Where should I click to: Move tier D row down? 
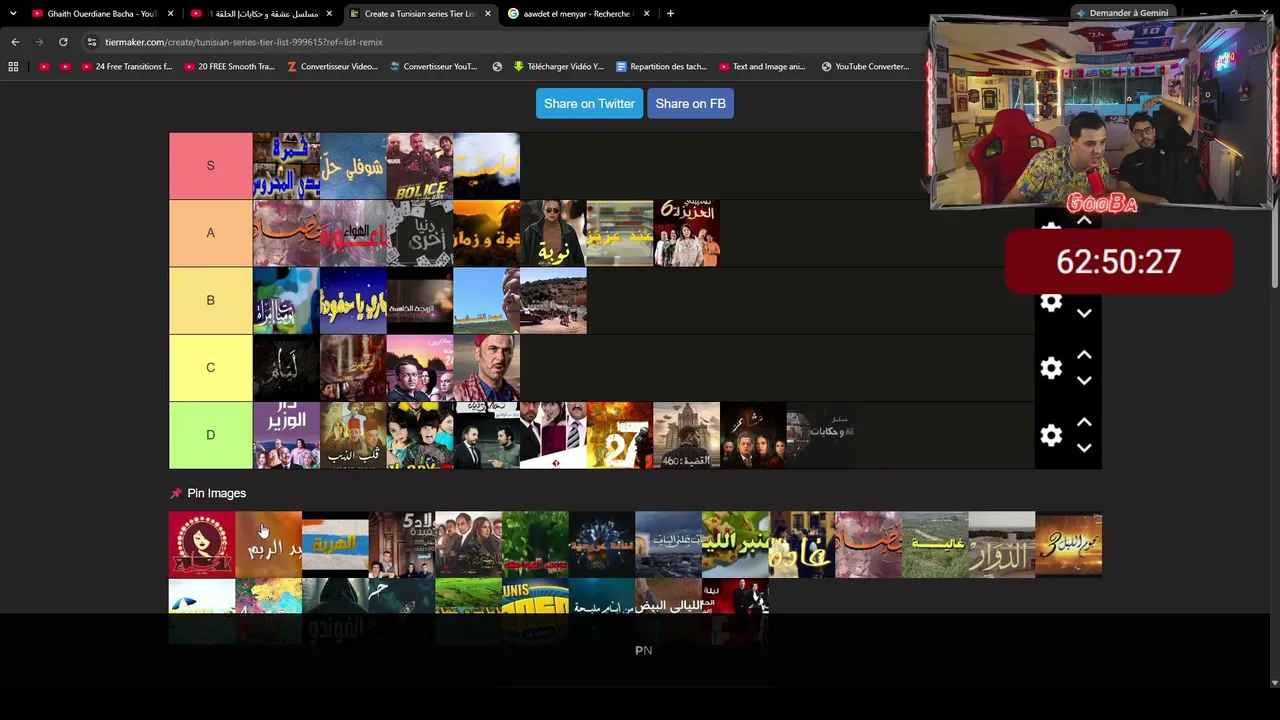coord(1084,448)
